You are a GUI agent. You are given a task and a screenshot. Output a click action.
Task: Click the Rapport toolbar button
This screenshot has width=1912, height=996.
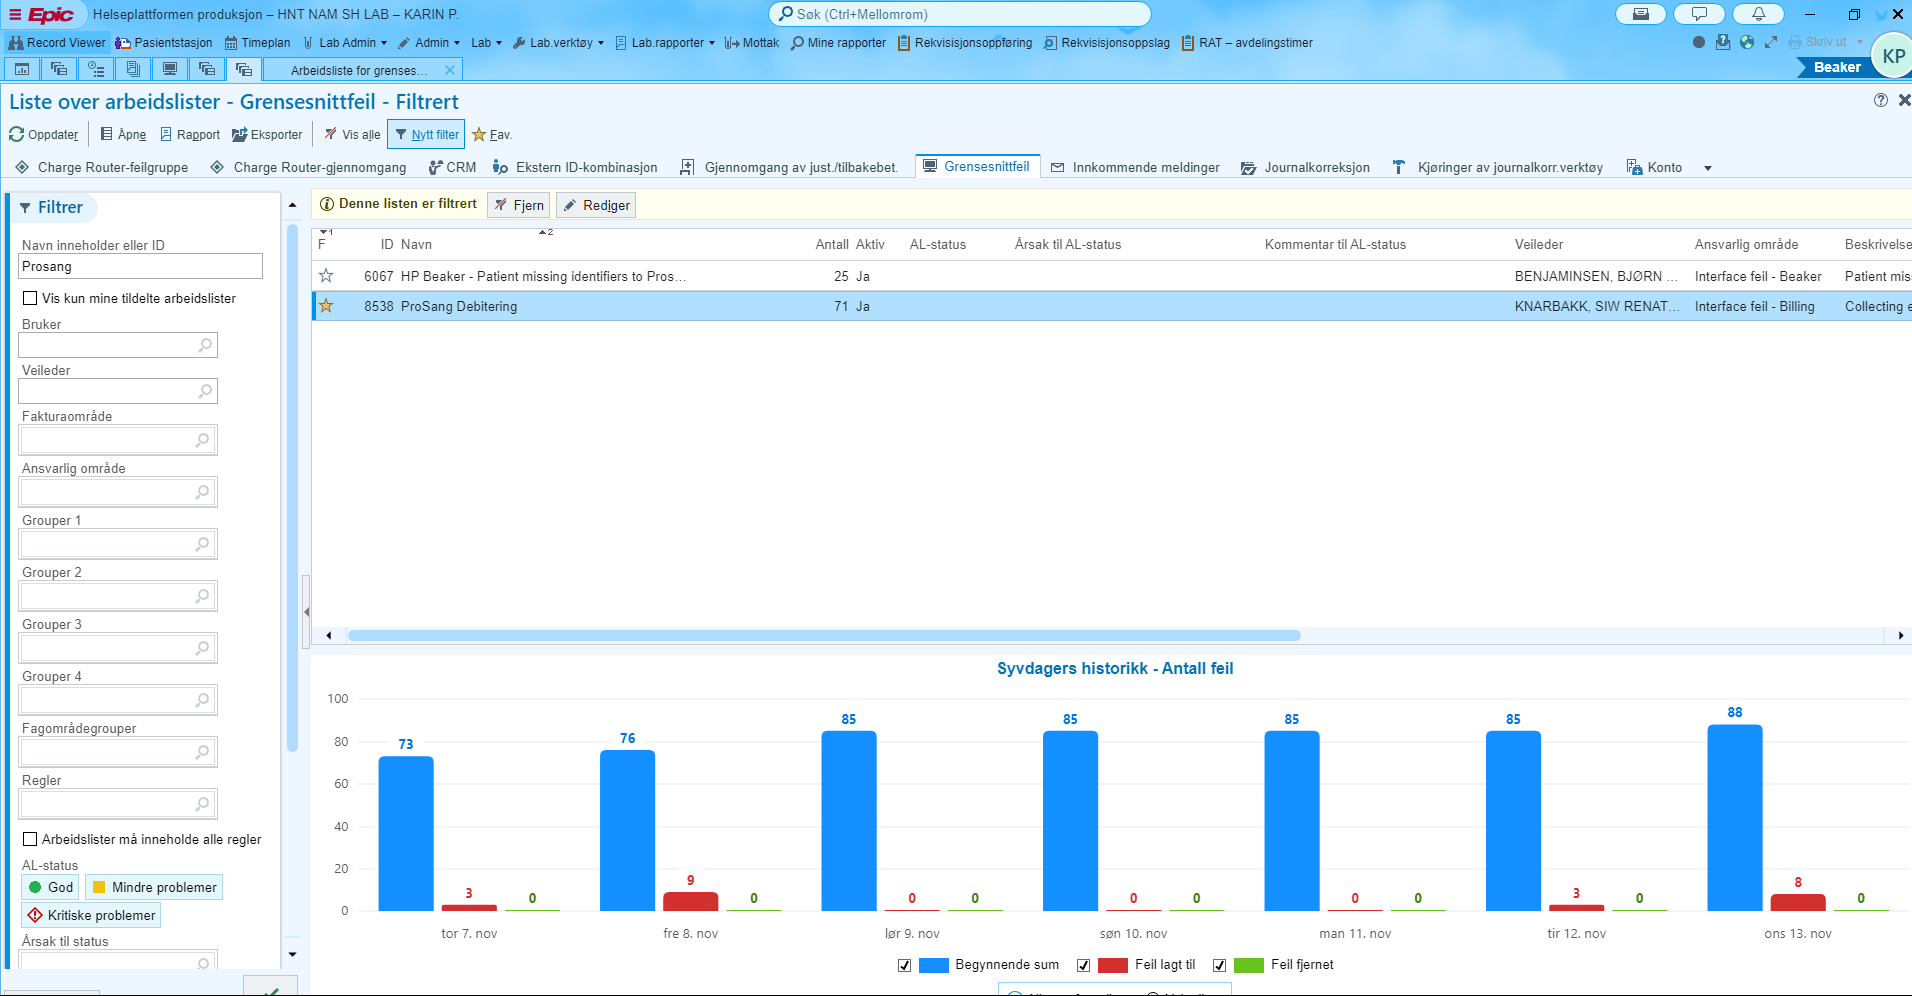(190, 134)
